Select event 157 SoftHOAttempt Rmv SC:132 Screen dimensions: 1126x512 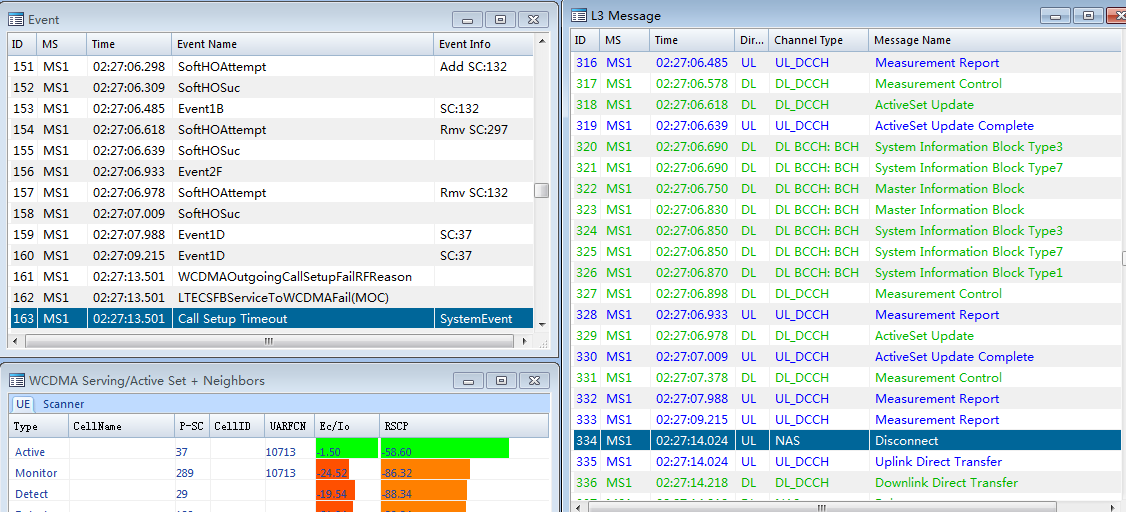click(271, 193)
